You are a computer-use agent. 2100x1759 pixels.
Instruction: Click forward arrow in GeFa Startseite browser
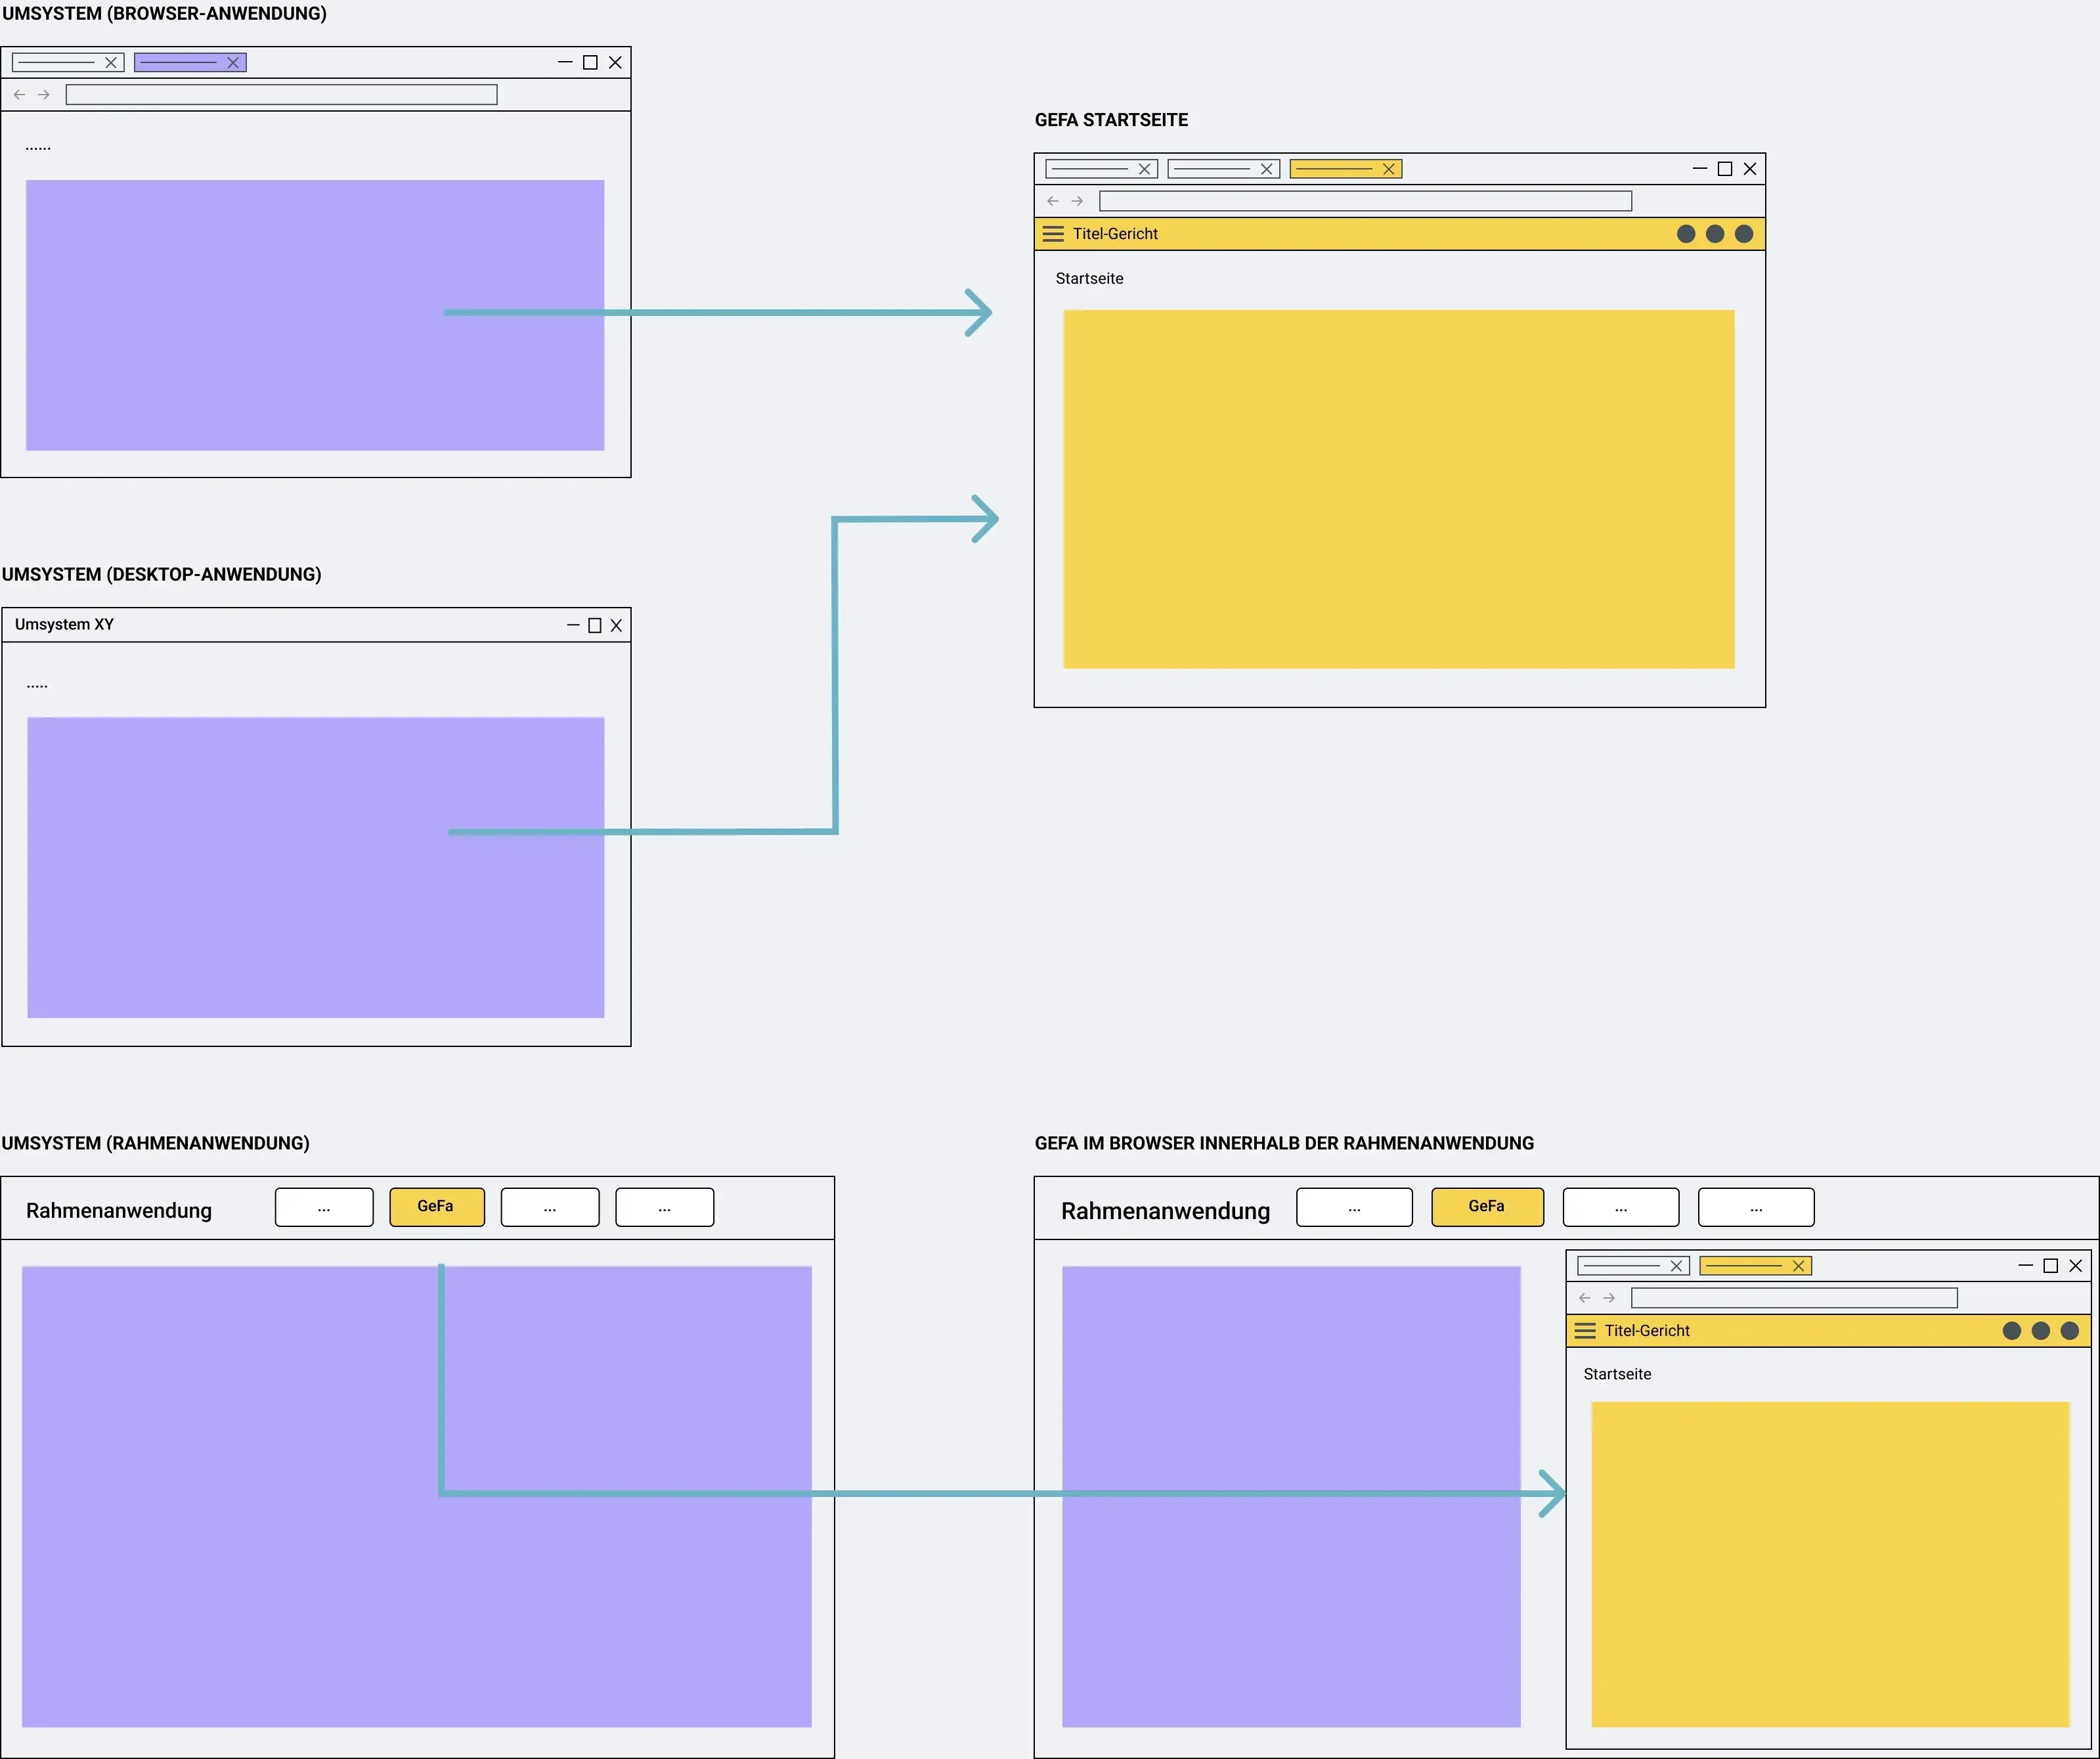(x=1077, y=201)
